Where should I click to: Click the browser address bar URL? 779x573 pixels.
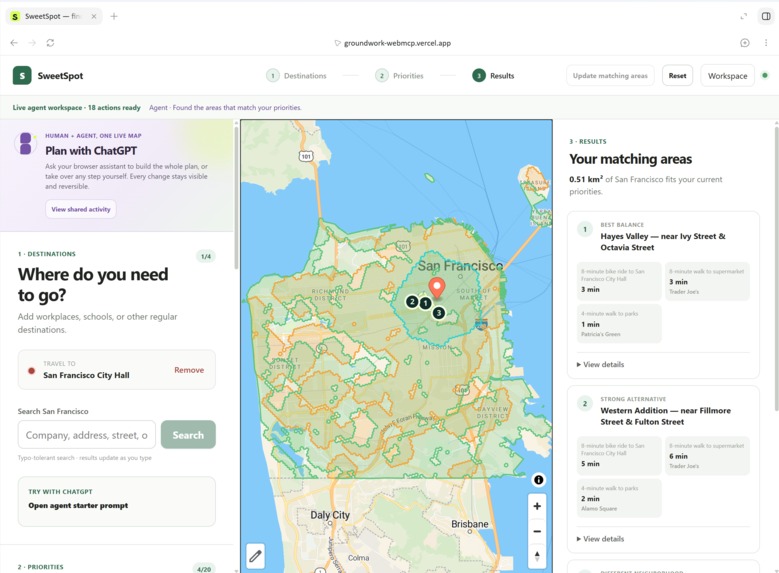pyautogui.click(x=397, y=43)
